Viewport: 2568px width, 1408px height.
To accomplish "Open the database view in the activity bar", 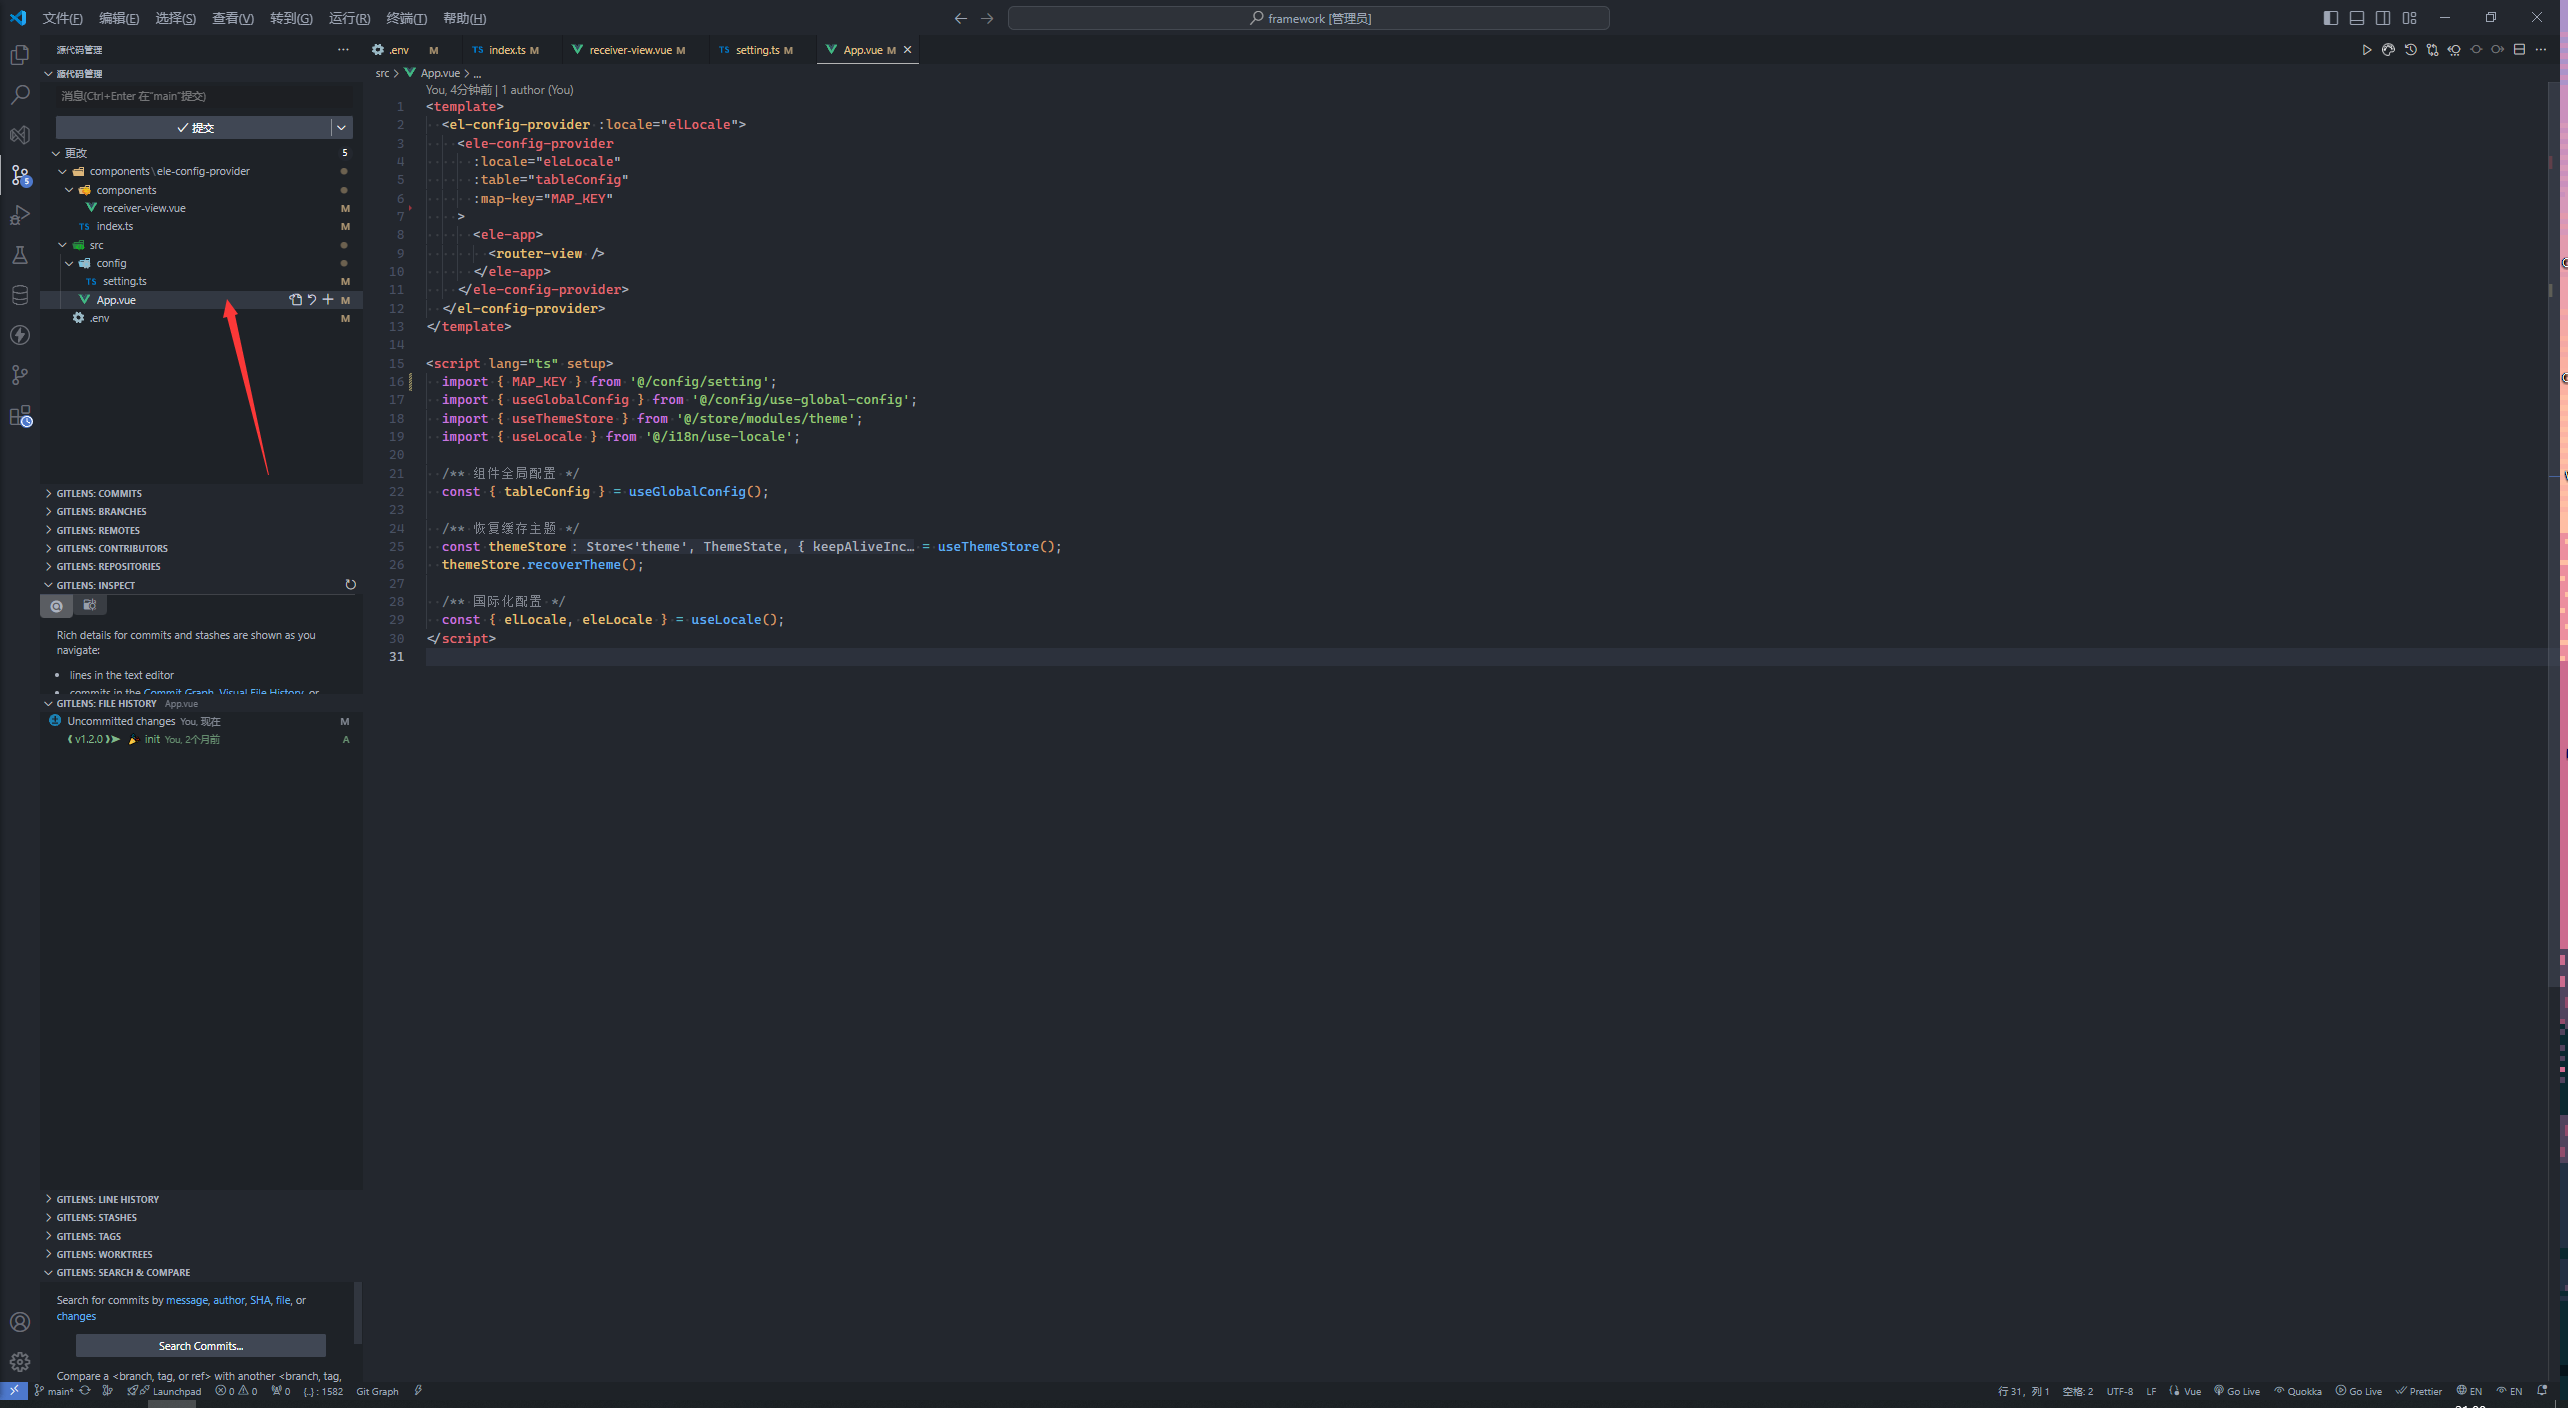I will coord(19,295).
